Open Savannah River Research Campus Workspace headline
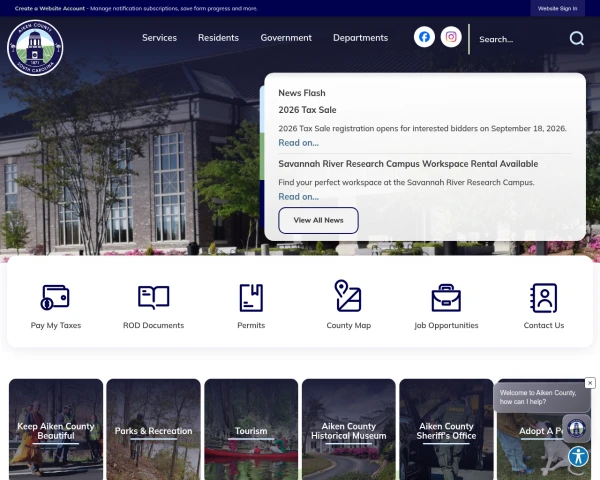 pyautogui.click(x=408, y=164)
